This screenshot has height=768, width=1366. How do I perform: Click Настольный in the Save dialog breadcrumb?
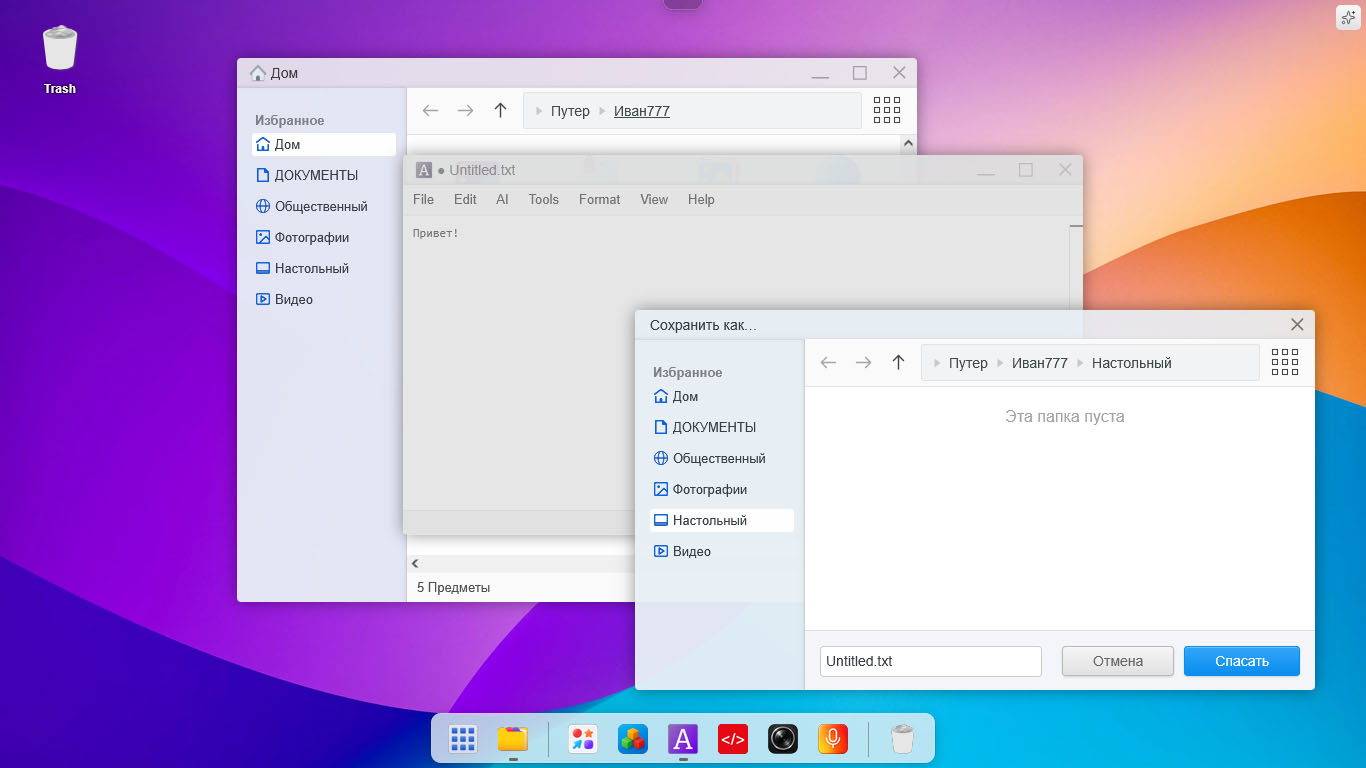[1132, 363]
